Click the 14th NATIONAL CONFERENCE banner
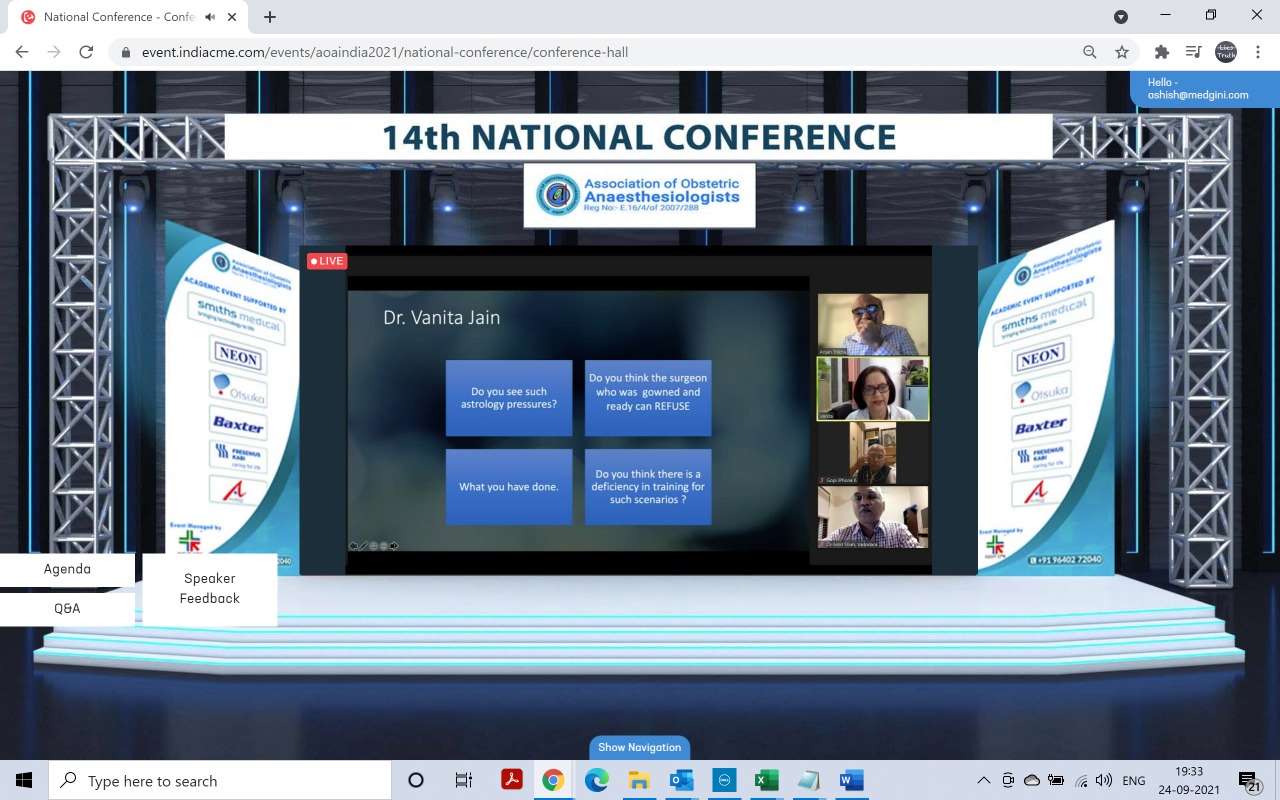 click(639, 137)
